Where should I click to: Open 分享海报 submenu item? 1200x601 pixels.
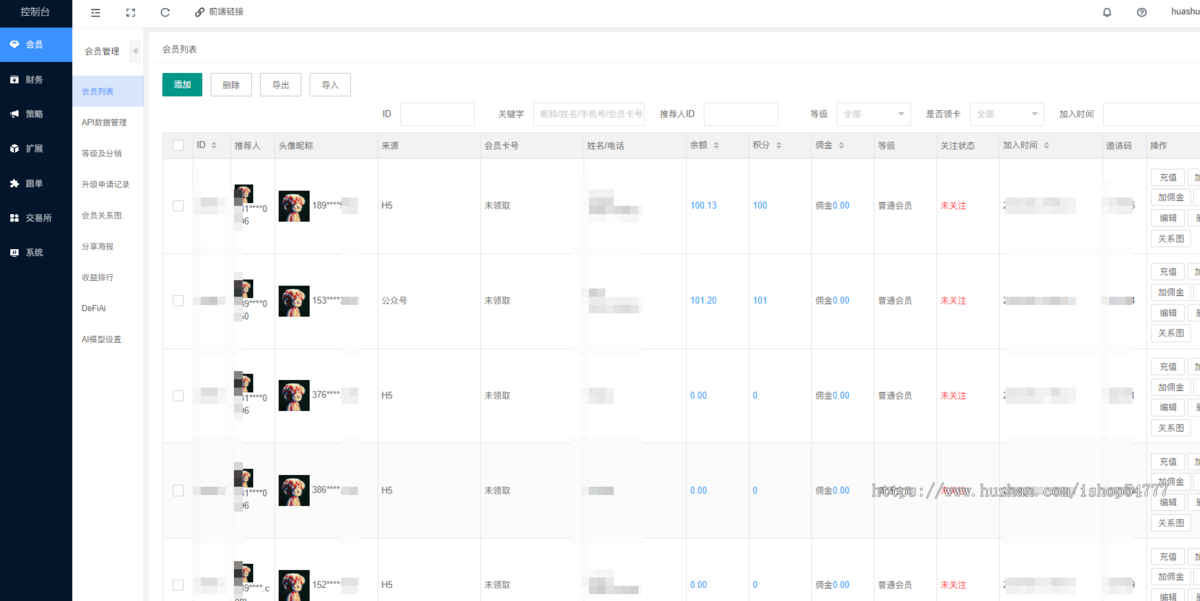pyautogui.click(x=108, y=246)
